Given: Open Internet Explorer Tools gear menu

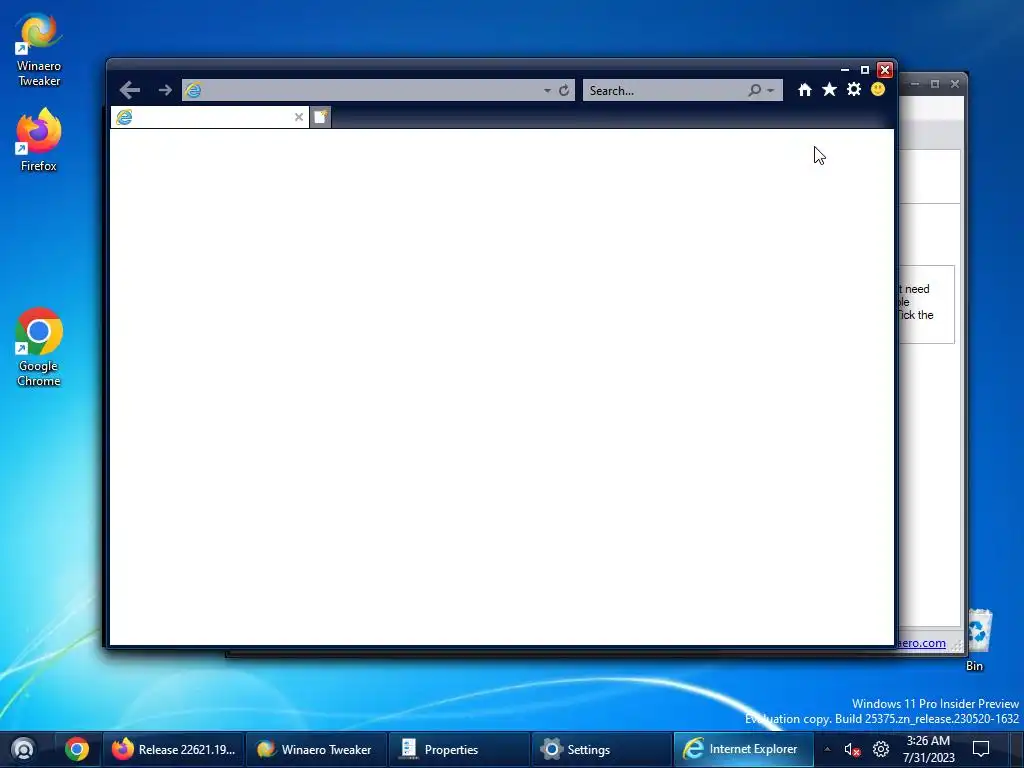Looking at the screenshot, I should pyautogui.click(x=854, y=89).
